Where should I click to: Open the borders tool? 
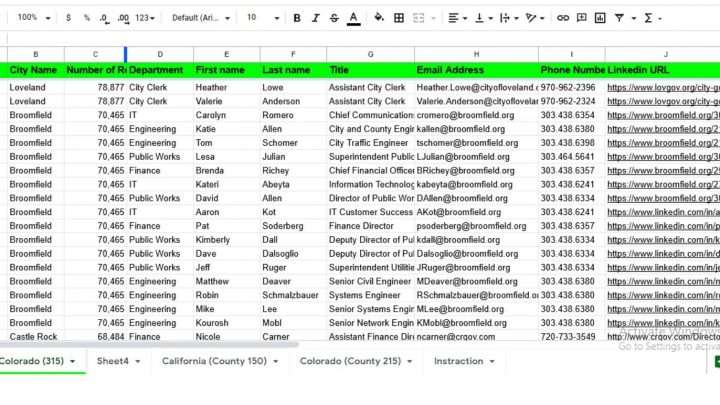click(400, 18)
